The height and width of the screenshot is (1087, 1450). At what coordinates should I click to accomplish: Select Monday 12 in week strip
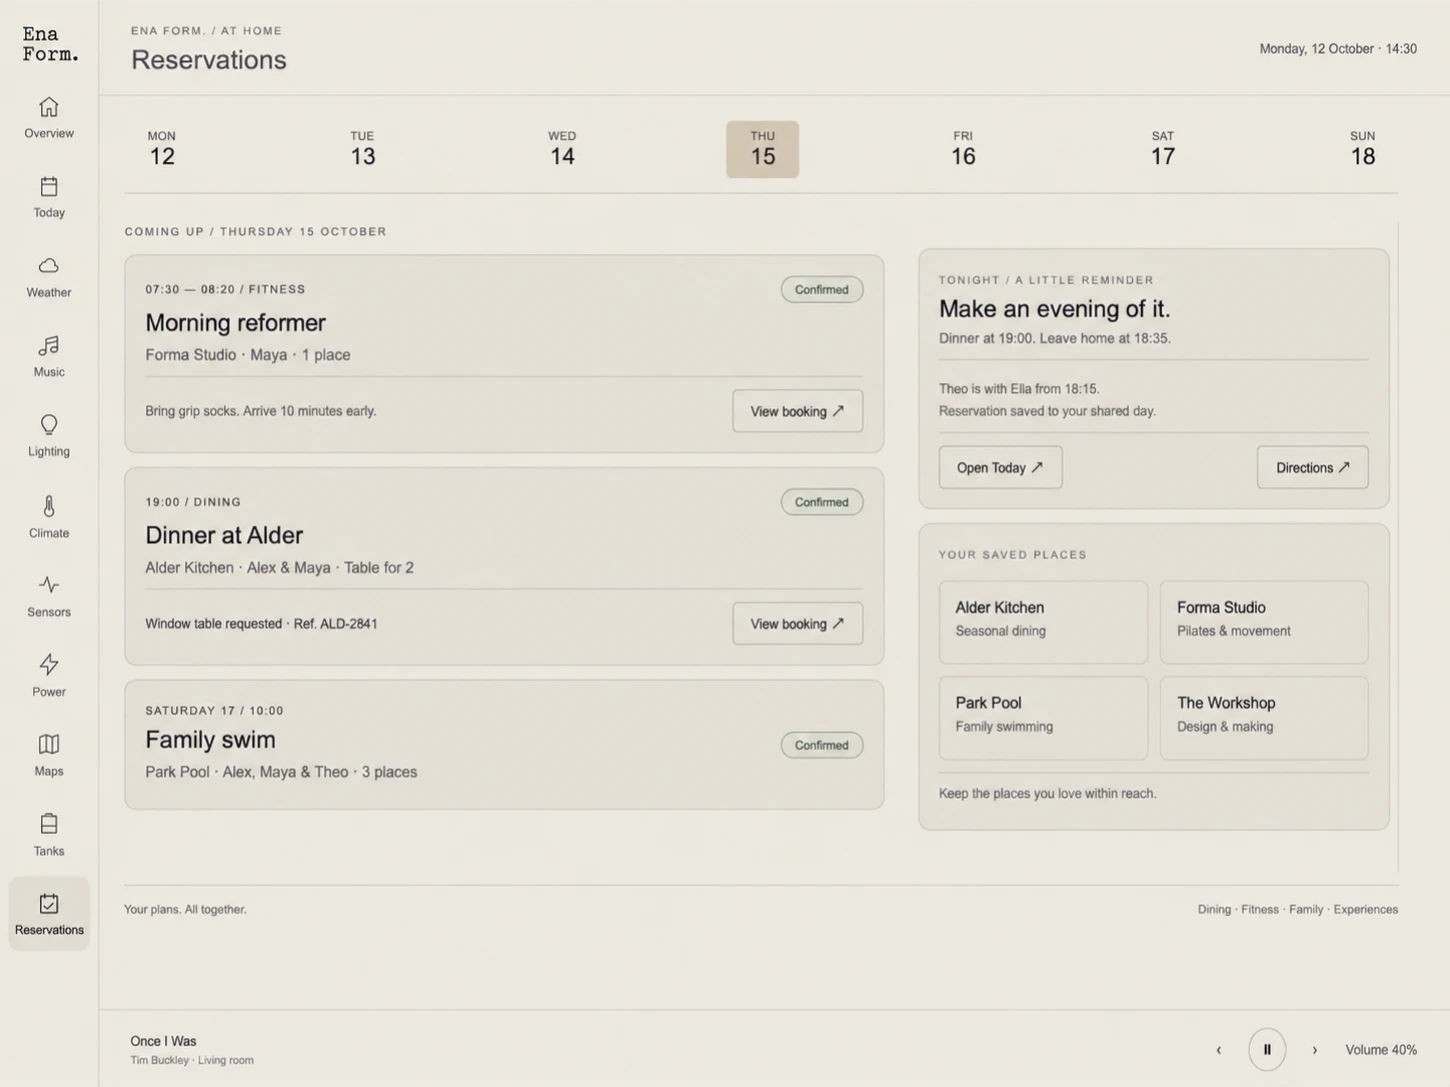click(162, 149)
